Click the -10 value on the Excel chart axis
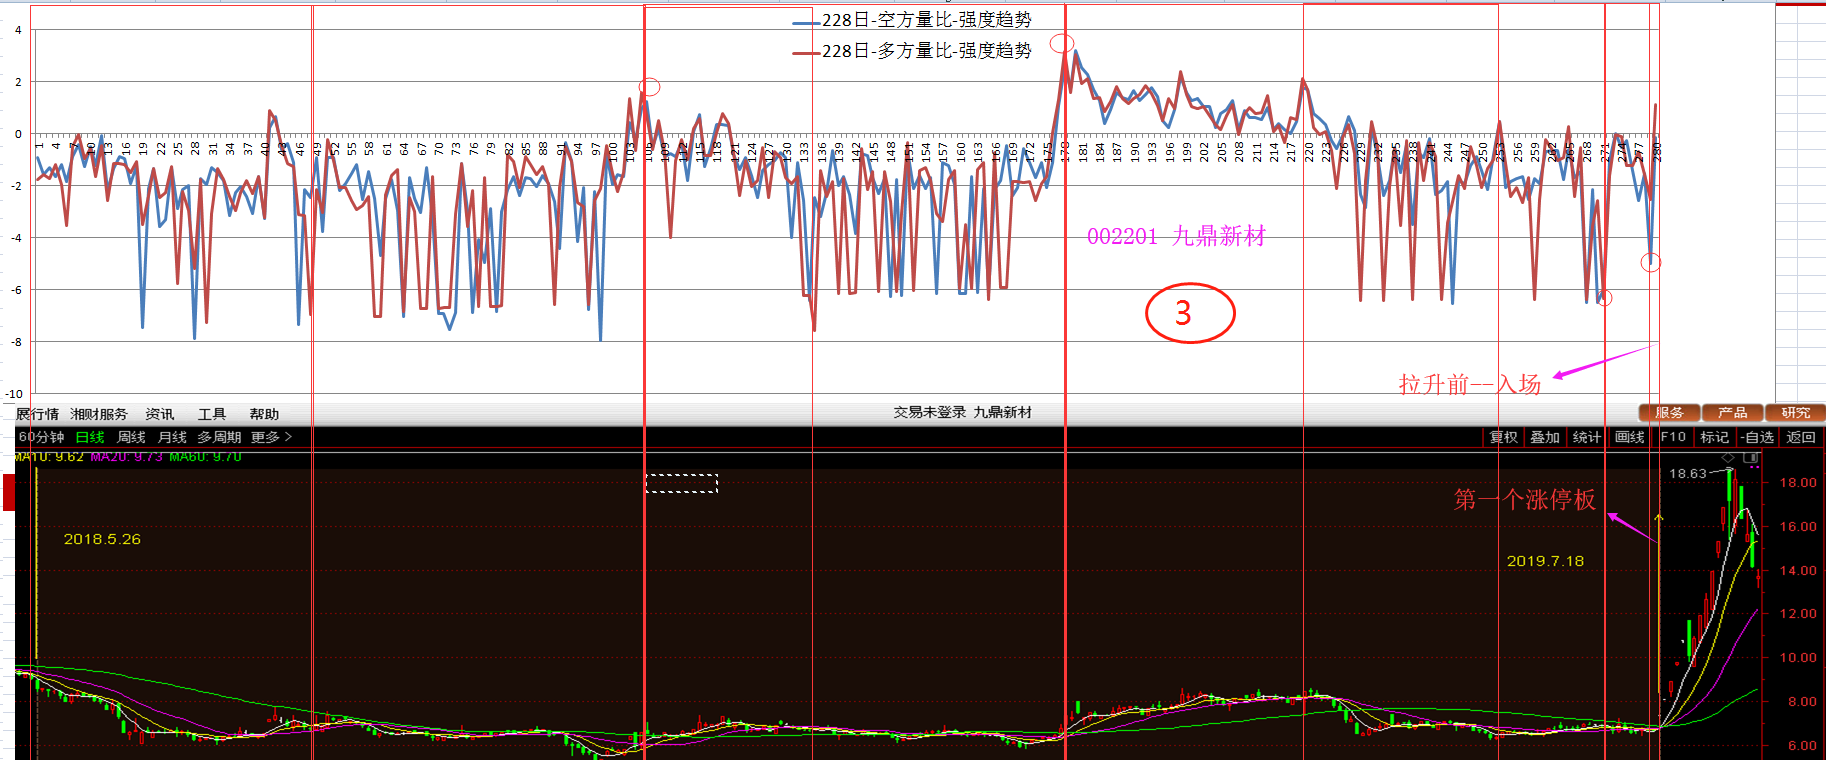This screenshot has height=760, width=1826. coord(14,394)
